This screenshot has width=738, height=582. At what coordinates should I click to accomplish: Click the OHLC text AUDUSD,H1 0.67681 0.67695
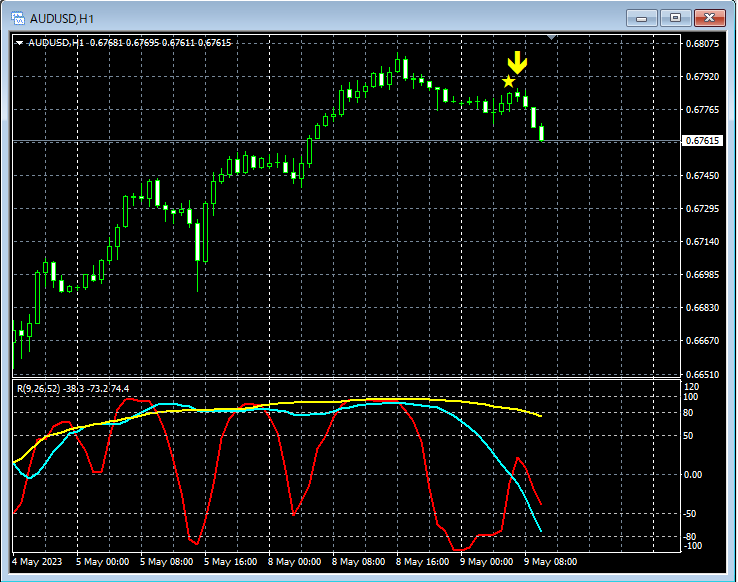click(129, 43)
